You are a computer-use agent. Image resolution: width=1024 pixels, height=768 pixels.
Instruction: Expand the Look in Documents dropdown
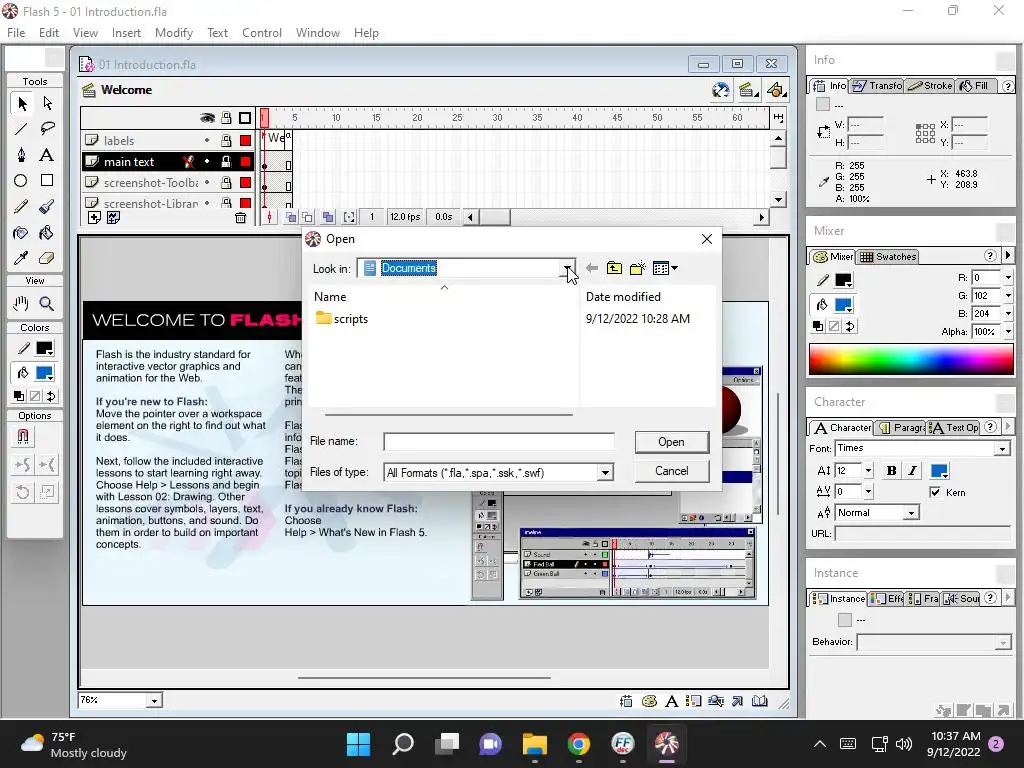click(568, 268)
